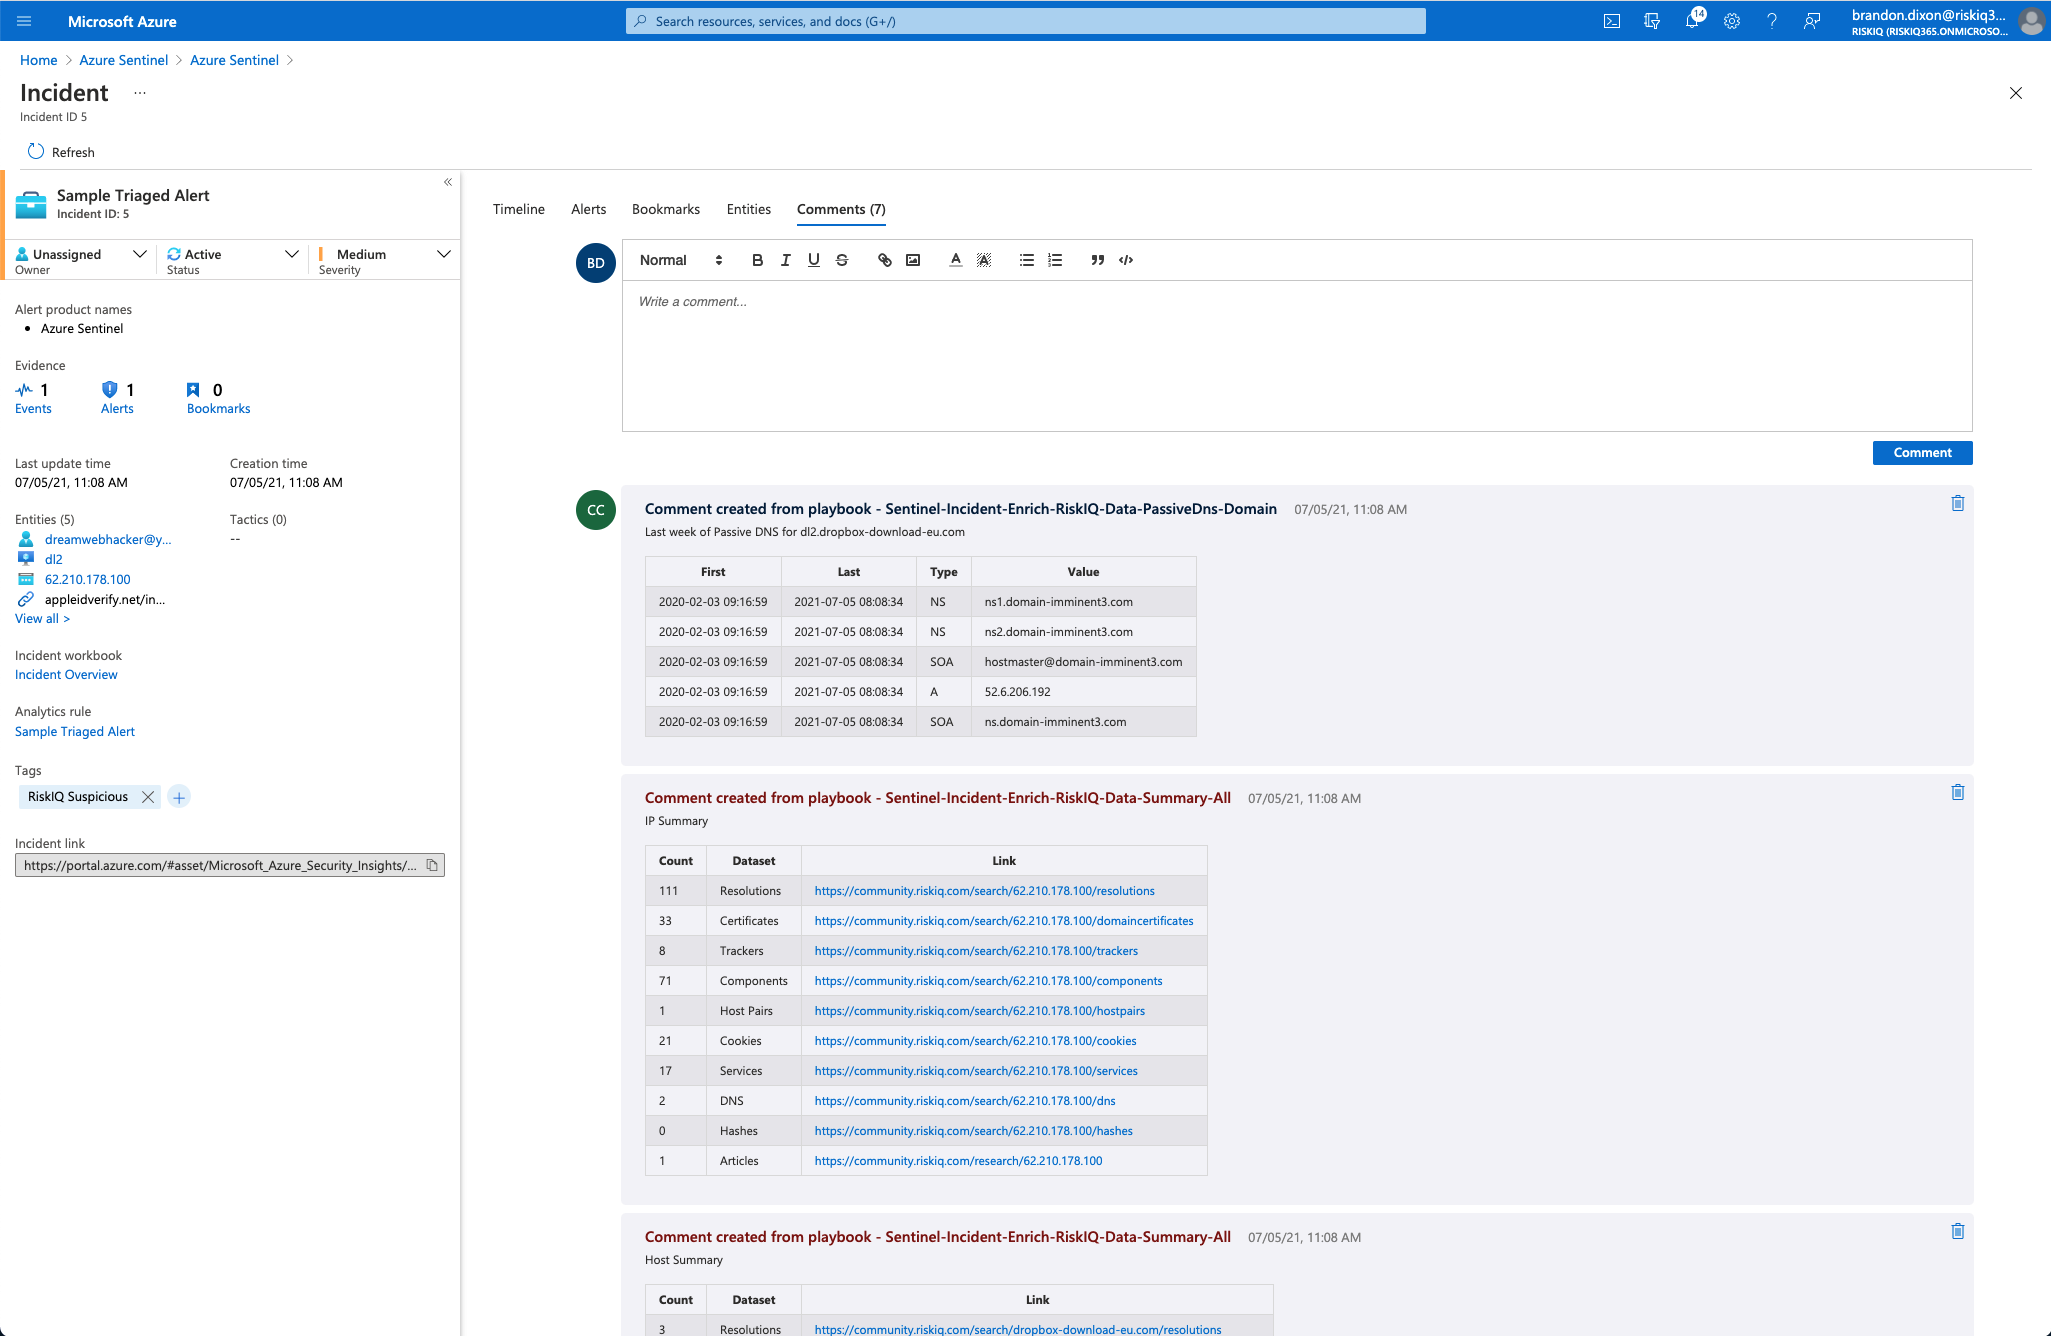Viewport: 2051px width, 1336px height.
Task: Open the Sample Triaged Alert analytics rule
Action: 75,732
